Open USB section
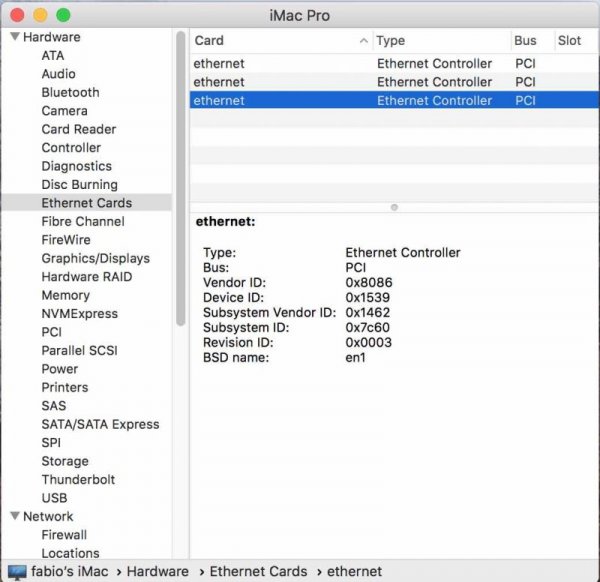The width and height of the screenshot is (600, 582). pos(54,498)
